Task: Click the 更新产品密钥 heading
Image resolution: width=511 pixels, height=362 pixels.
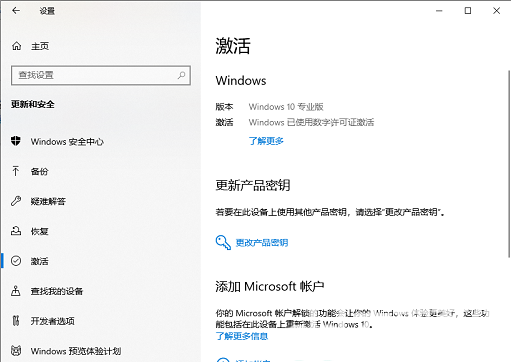Action: click(253, 185)
